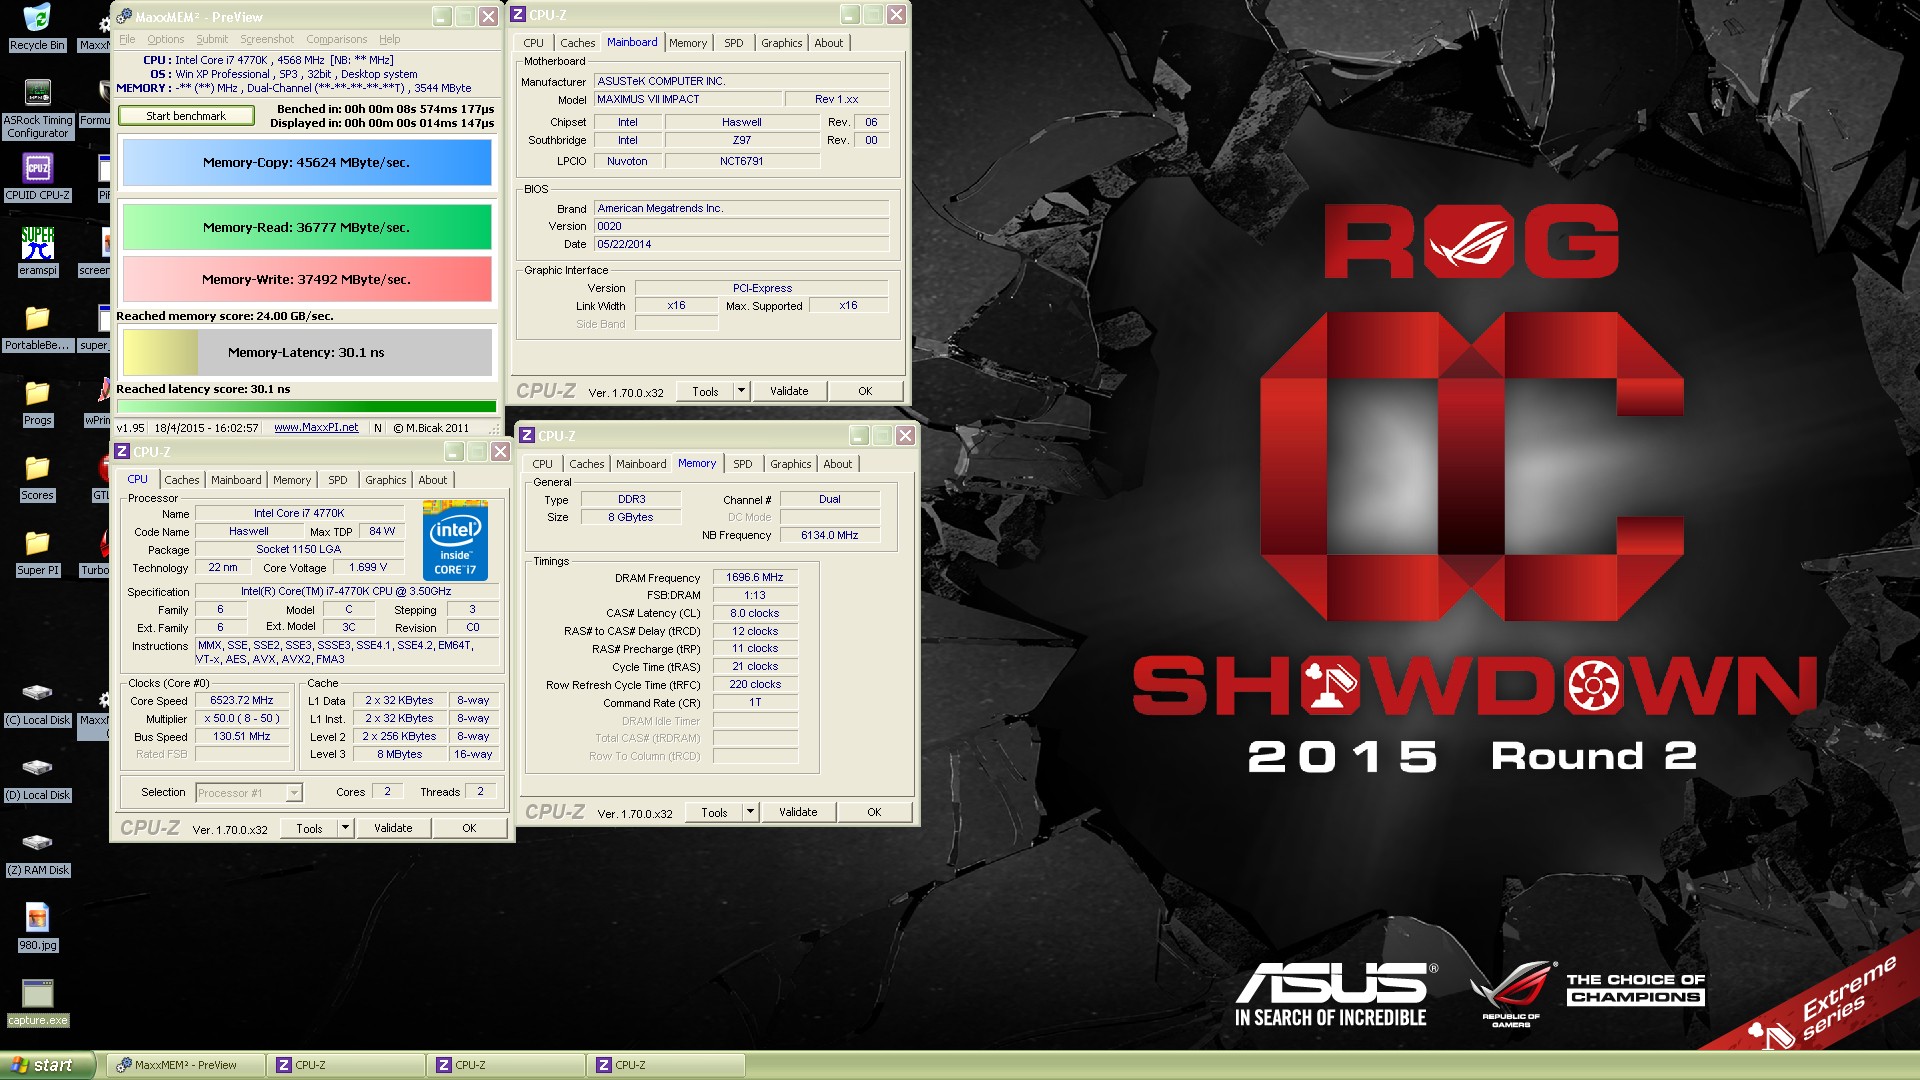Image resolution: width=1920 pixels, height=1080 pixels.
Task: Open Graphics tab in bottom-left CPU-Z window
Action: point(385,480)
